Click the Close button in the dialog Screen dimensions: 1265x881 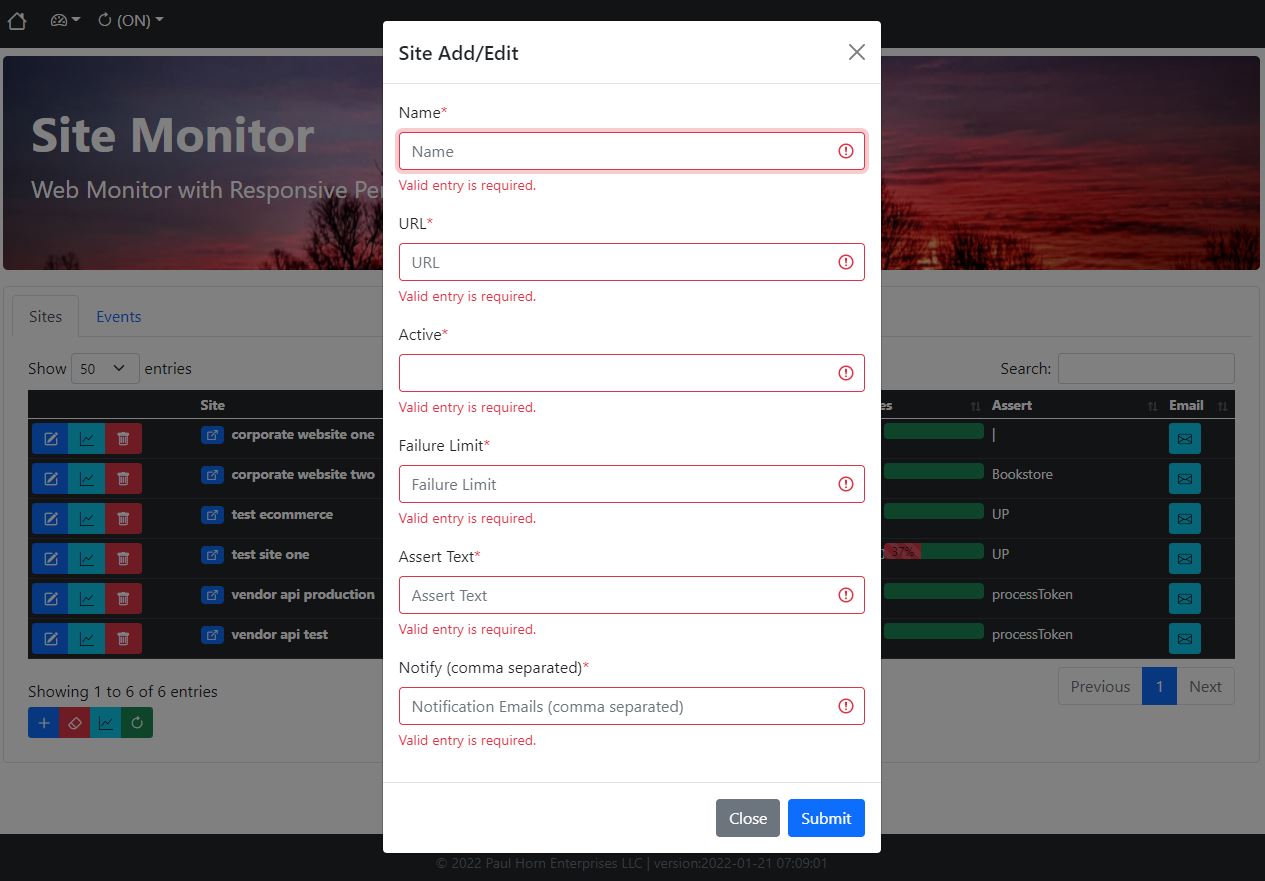pyautogui.click(x=747, y=818)
